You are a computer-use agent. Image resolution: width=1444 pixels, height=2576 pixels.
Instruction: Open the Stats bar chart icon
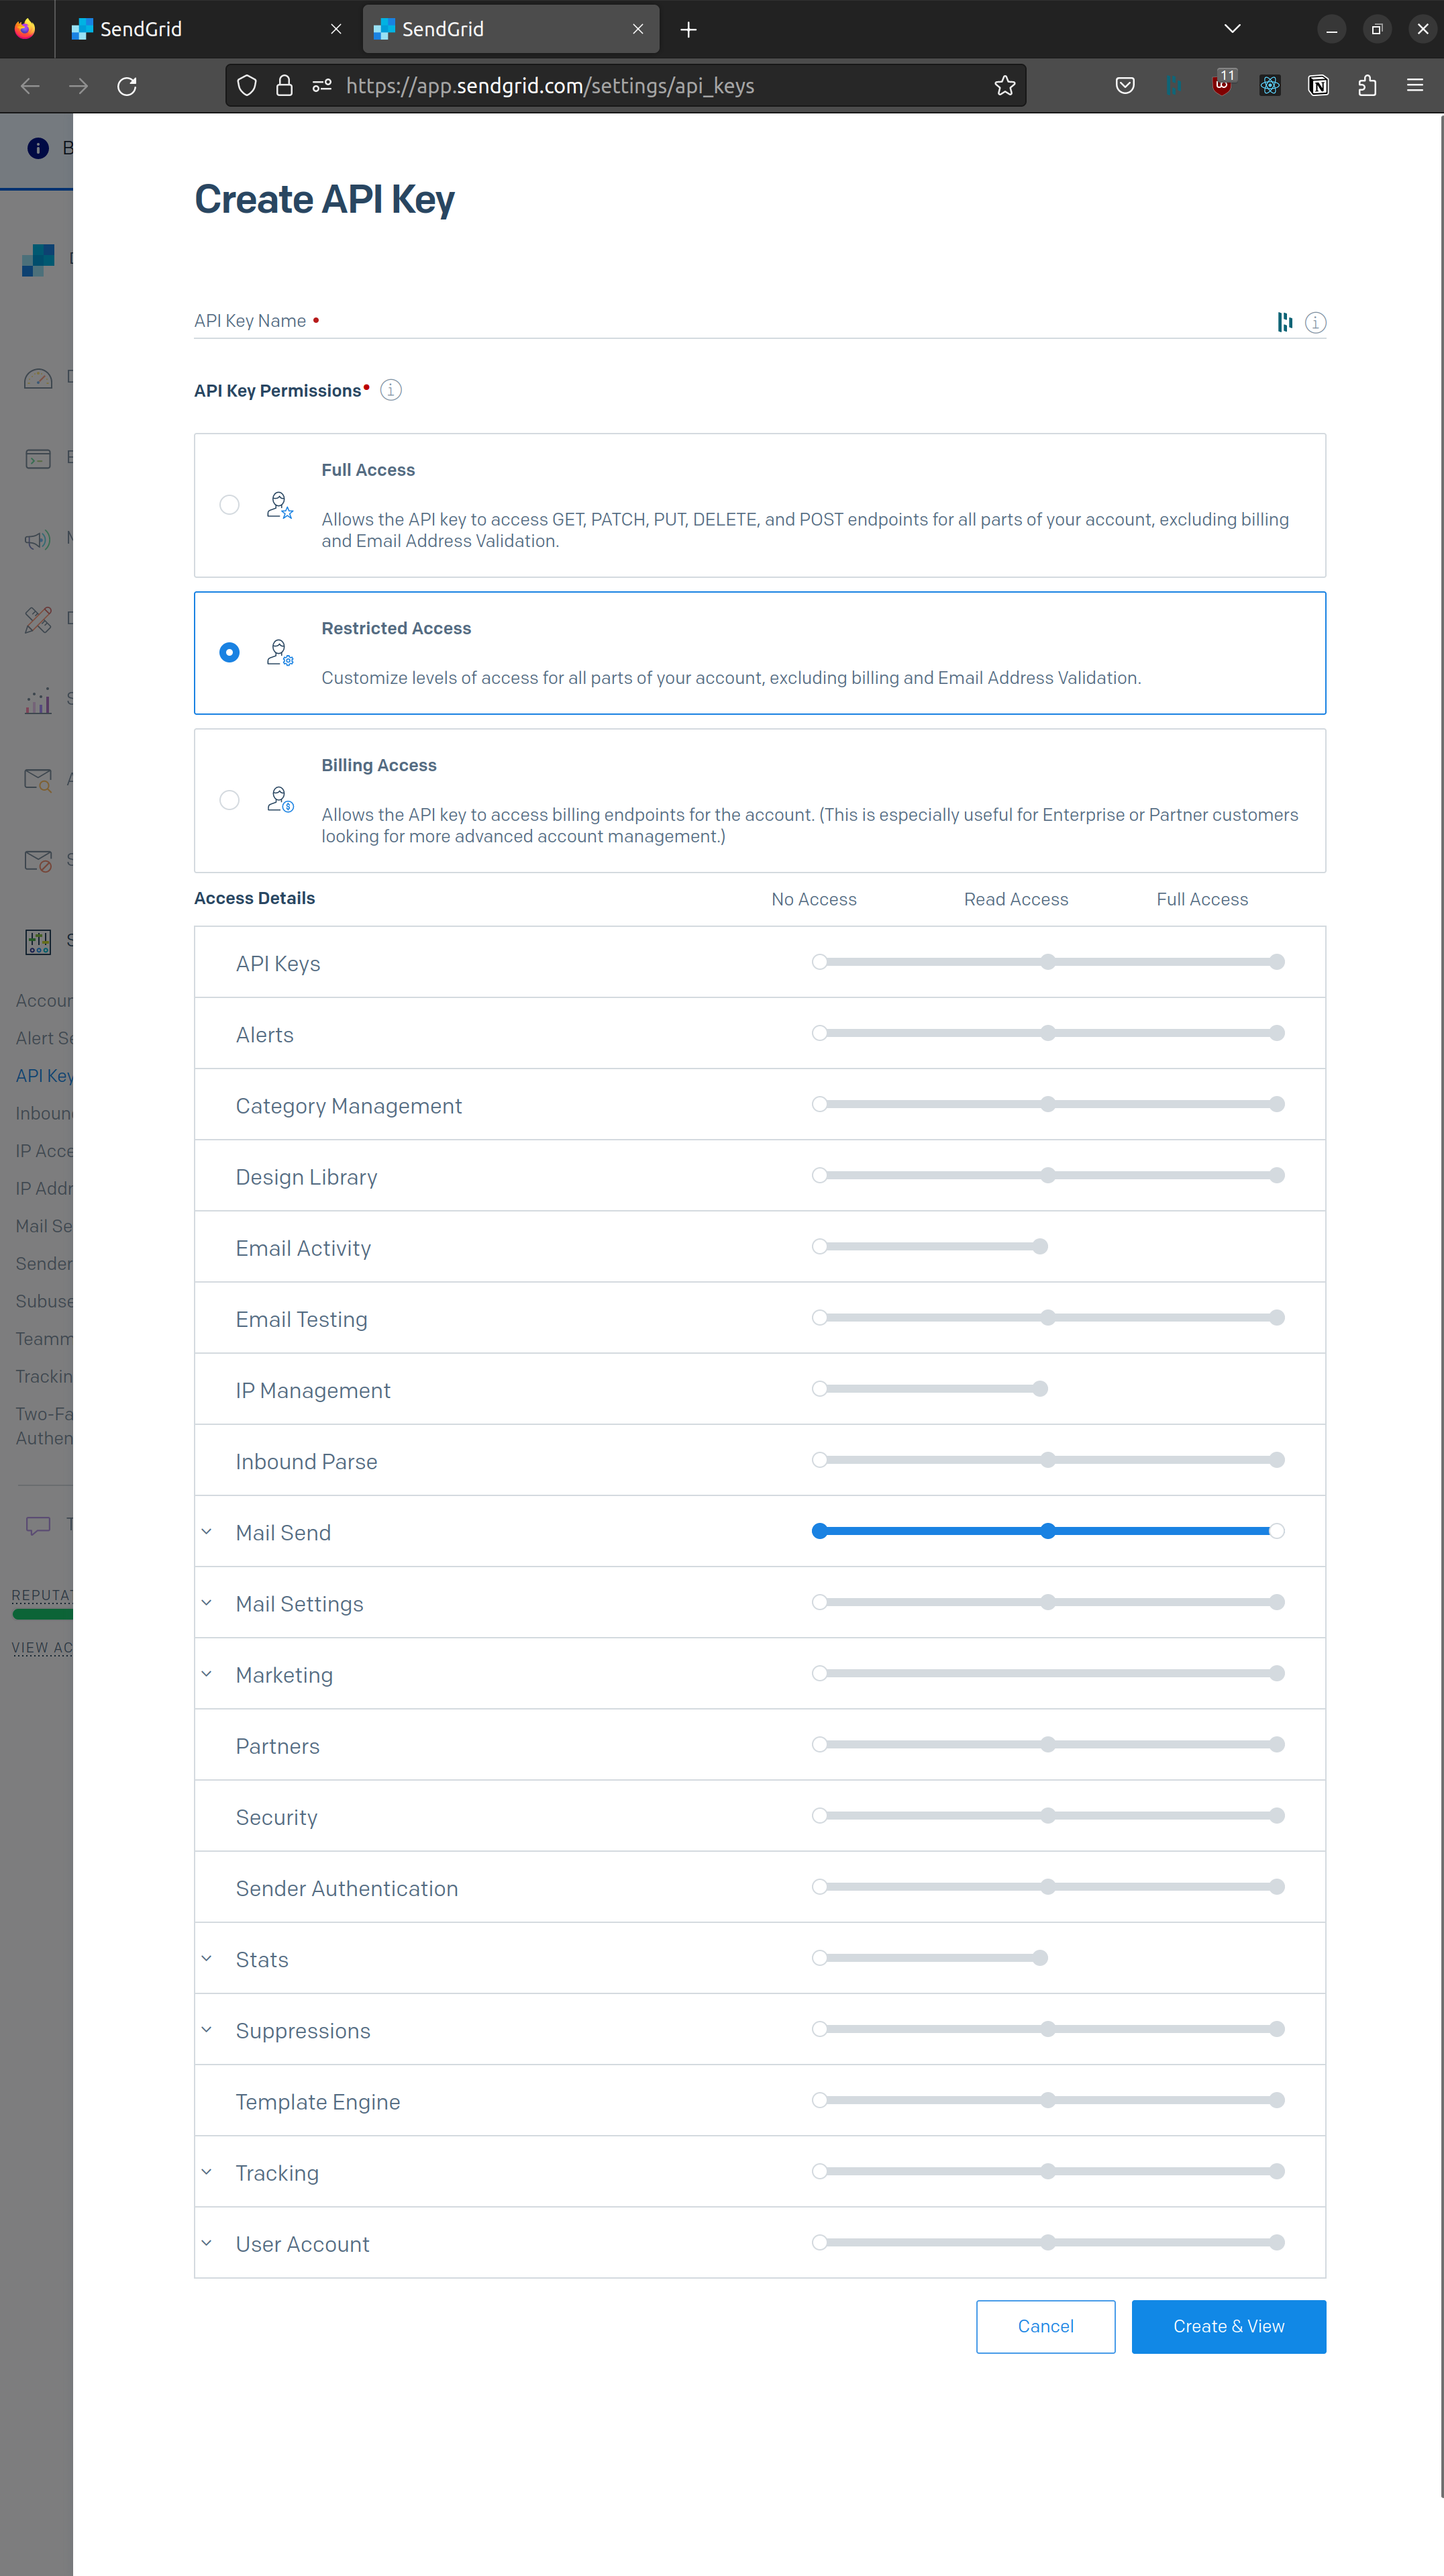pyautogui.click(x=38, y=701)
